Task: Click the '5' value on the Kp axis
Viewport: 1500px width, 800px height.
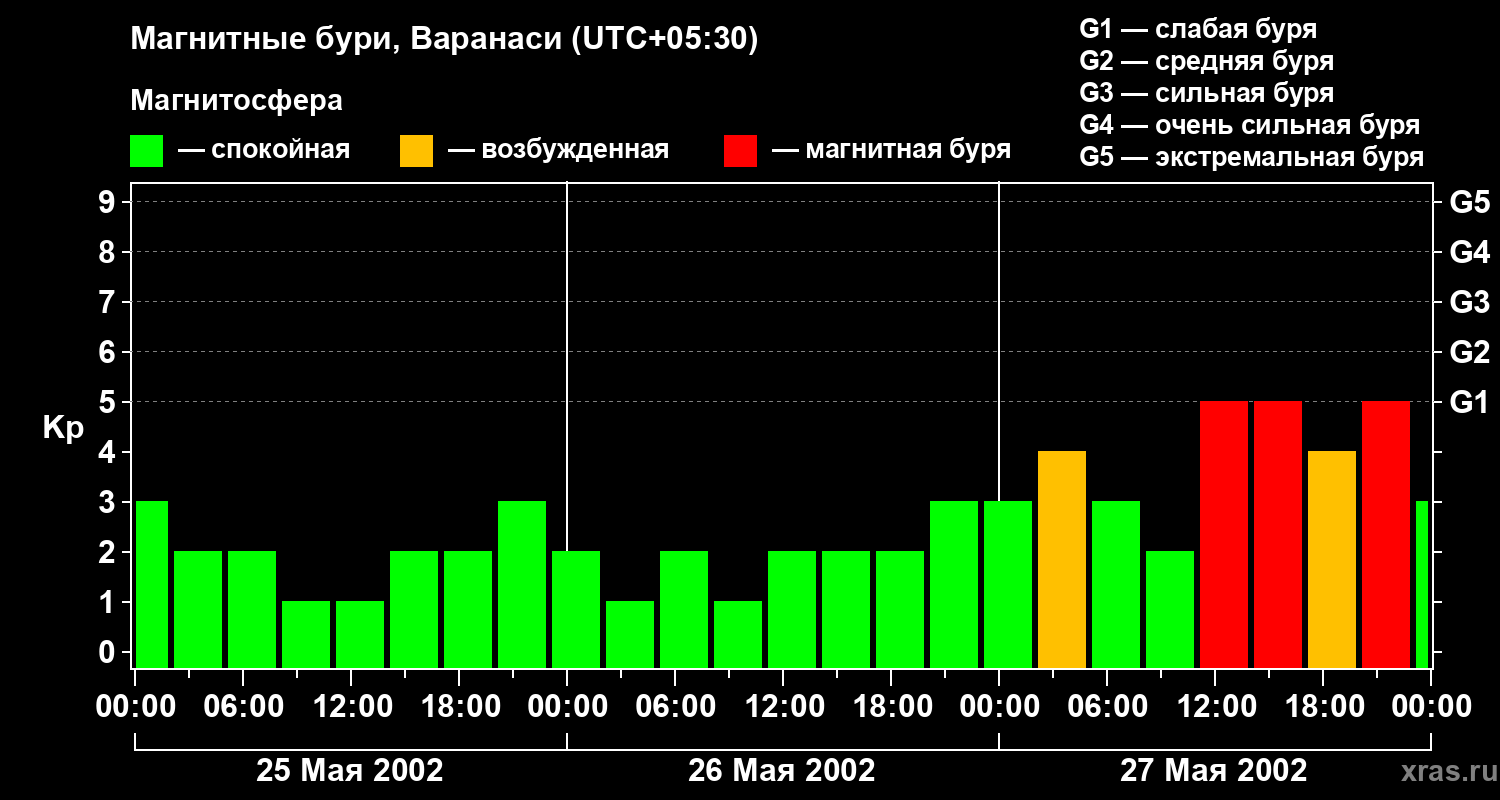Action: pos(109,403)
